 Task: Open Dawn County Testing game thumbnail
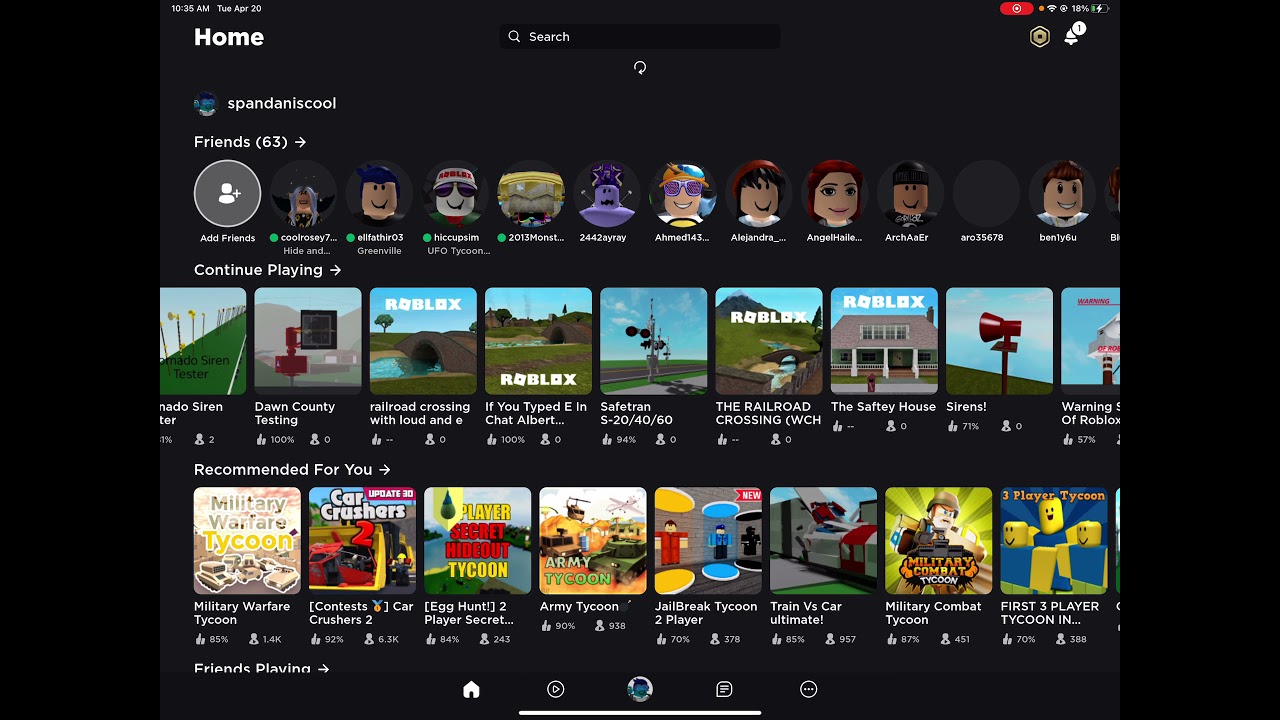[x=308, y=341]
